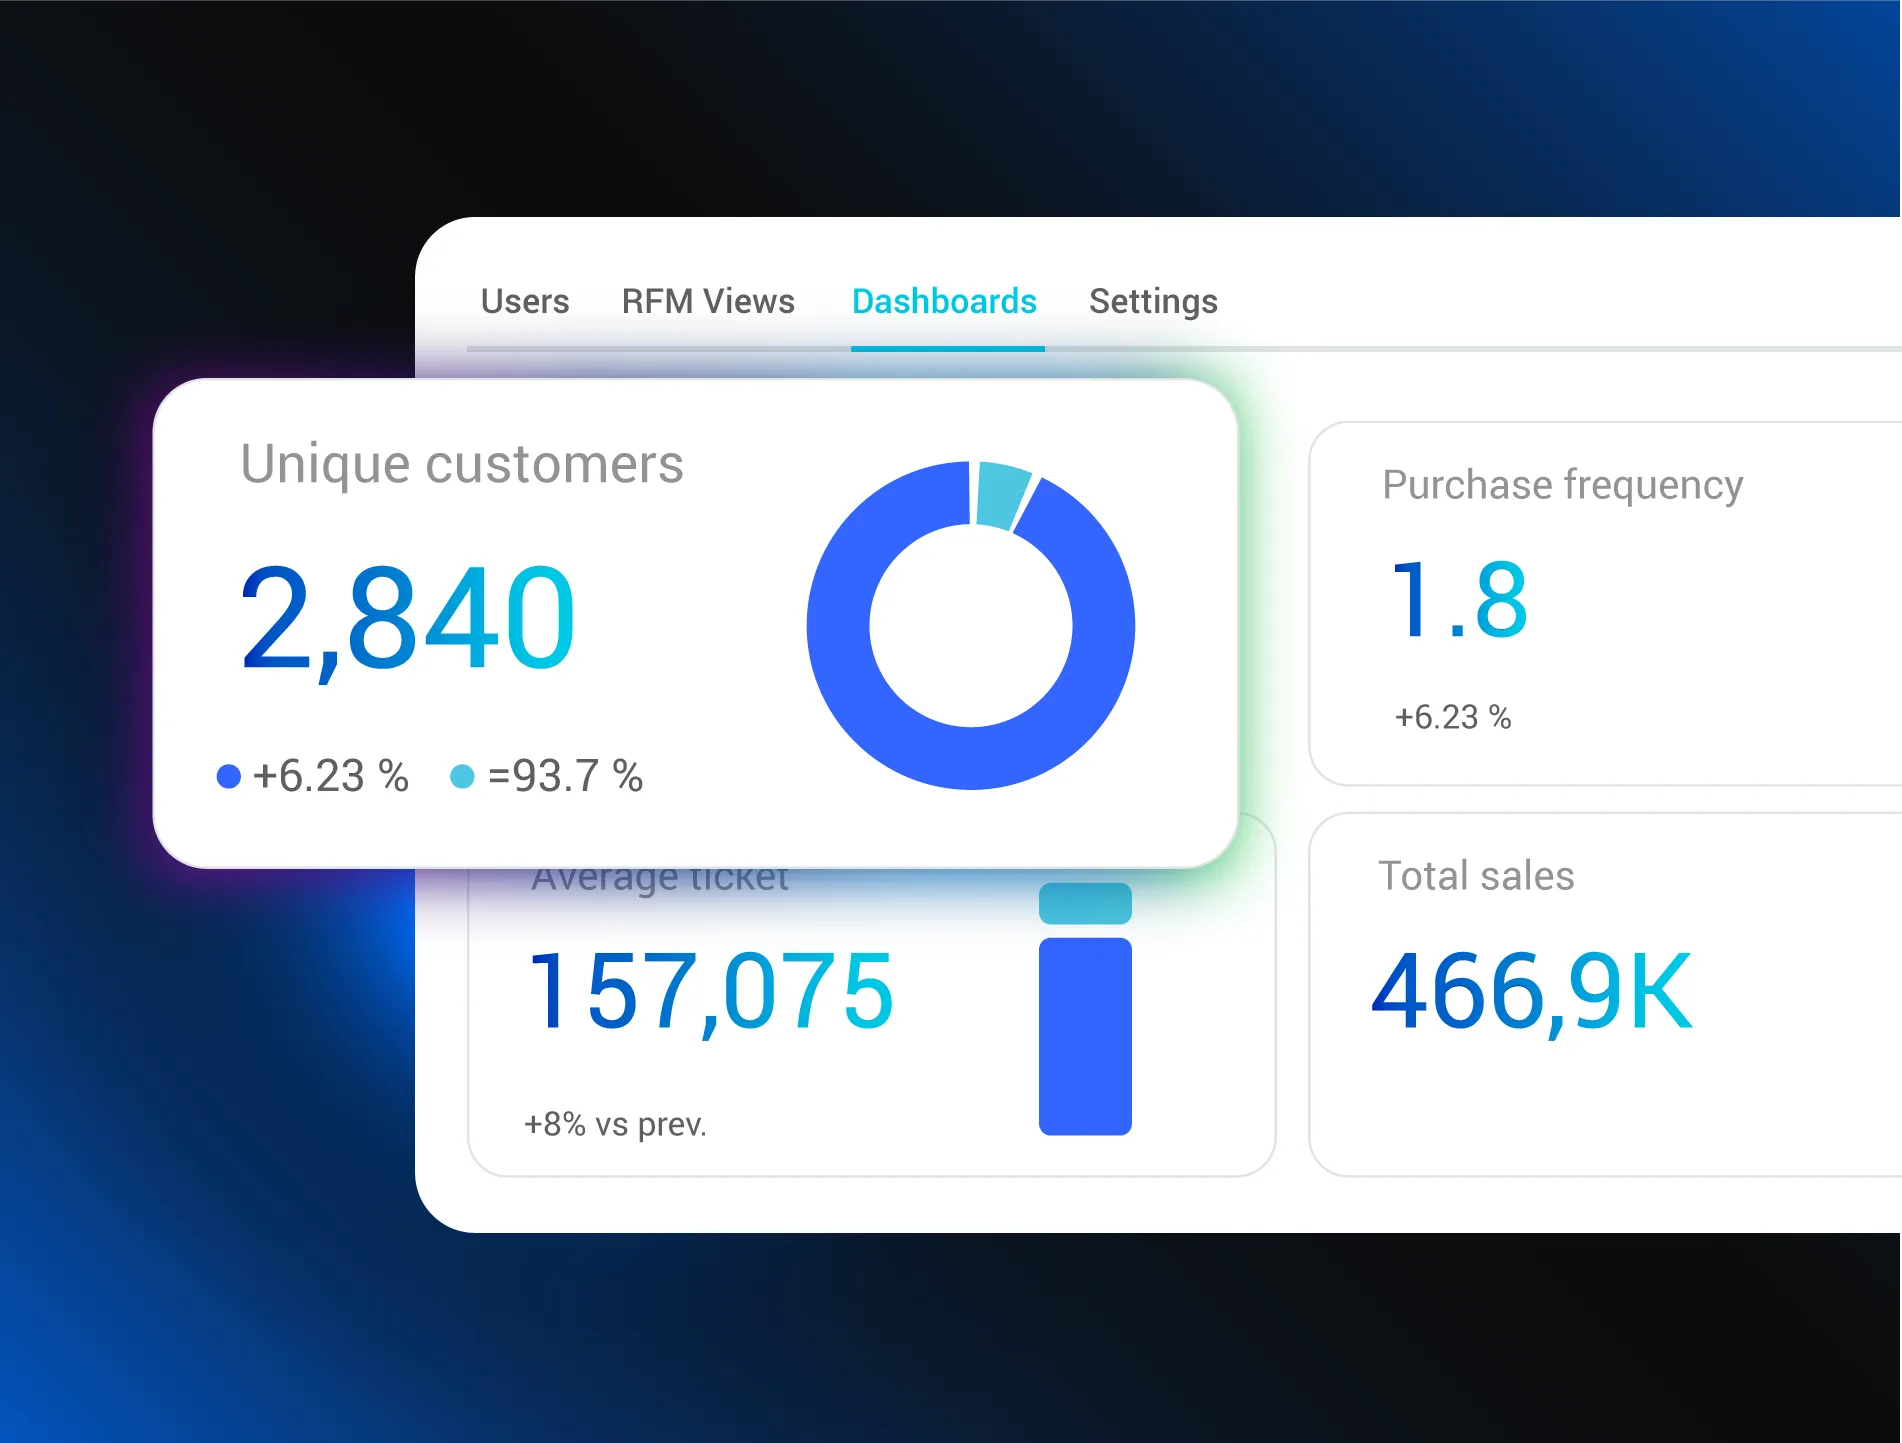
Task: Click the 1.8 purchase frequency value
Action: (x=1461, y=600)
